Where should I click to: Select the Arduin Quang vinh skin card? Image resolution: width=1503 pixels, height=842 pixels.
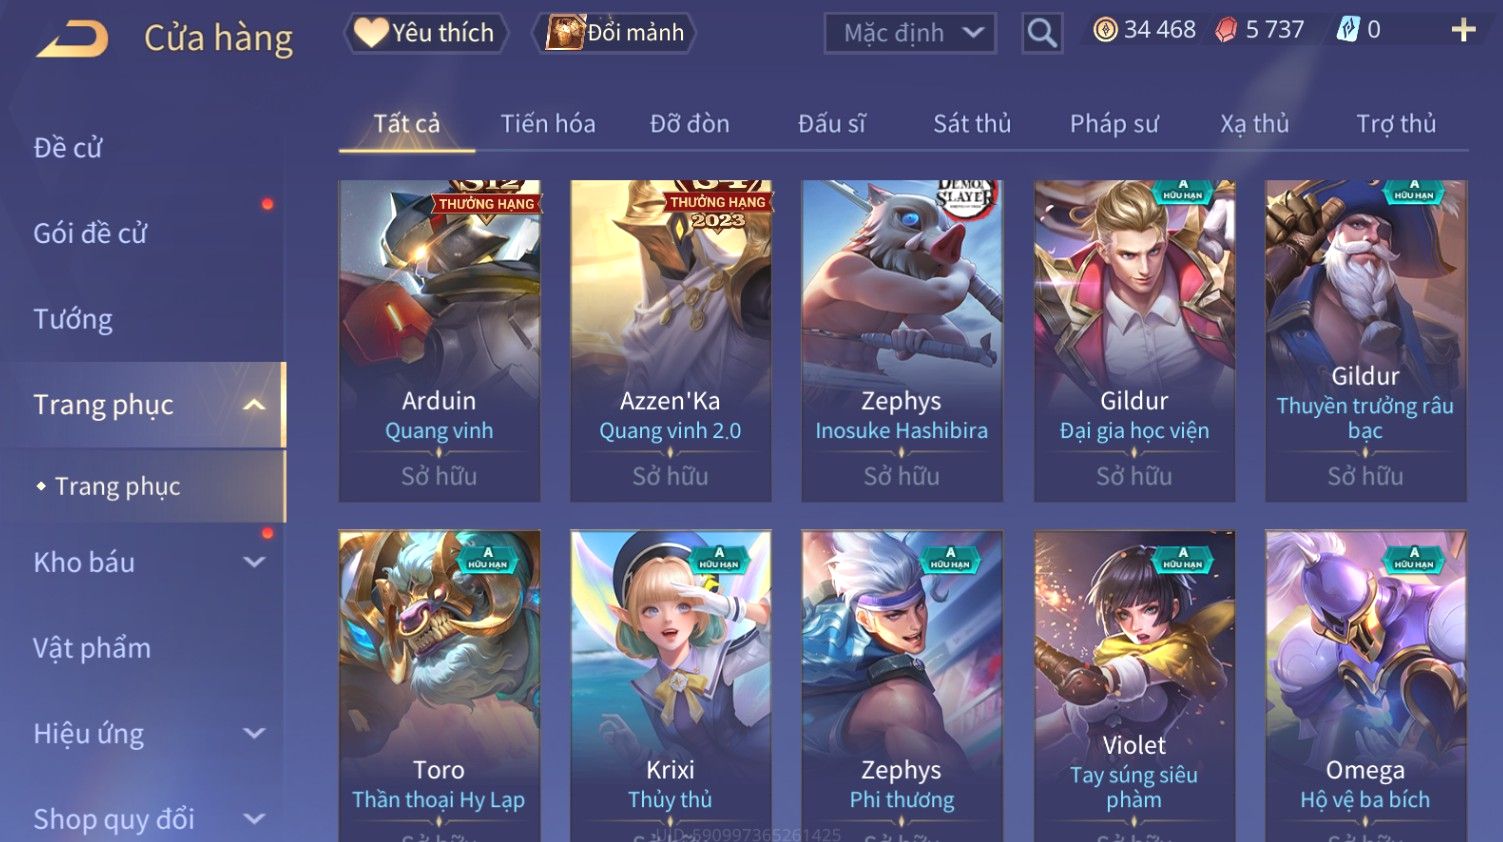pos(439,341)
